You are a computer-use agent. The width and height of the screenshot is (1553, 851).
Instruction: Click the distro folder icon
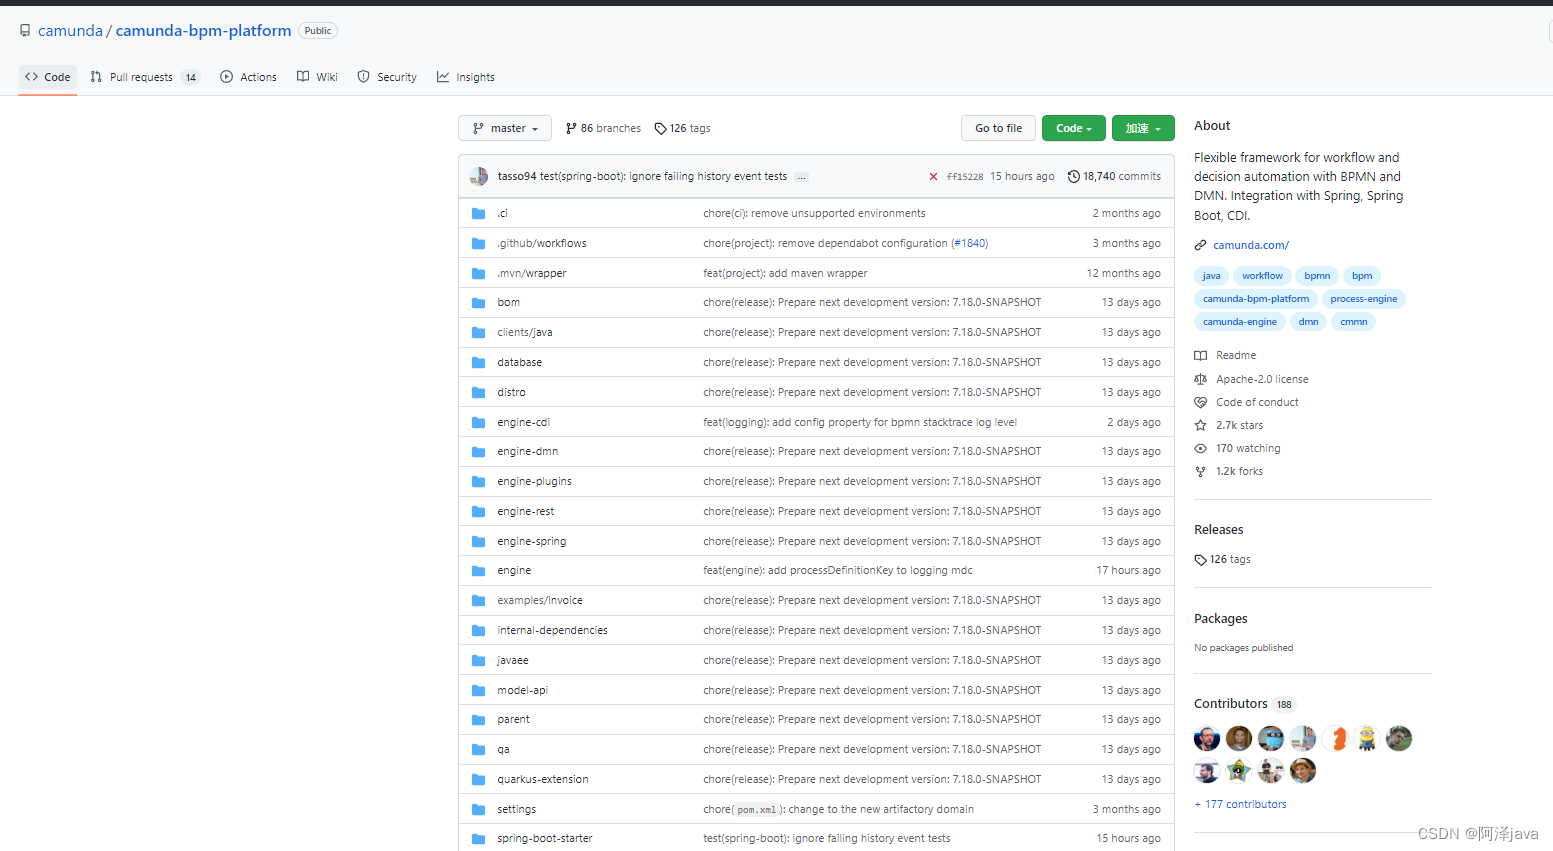tap(478, 392)
